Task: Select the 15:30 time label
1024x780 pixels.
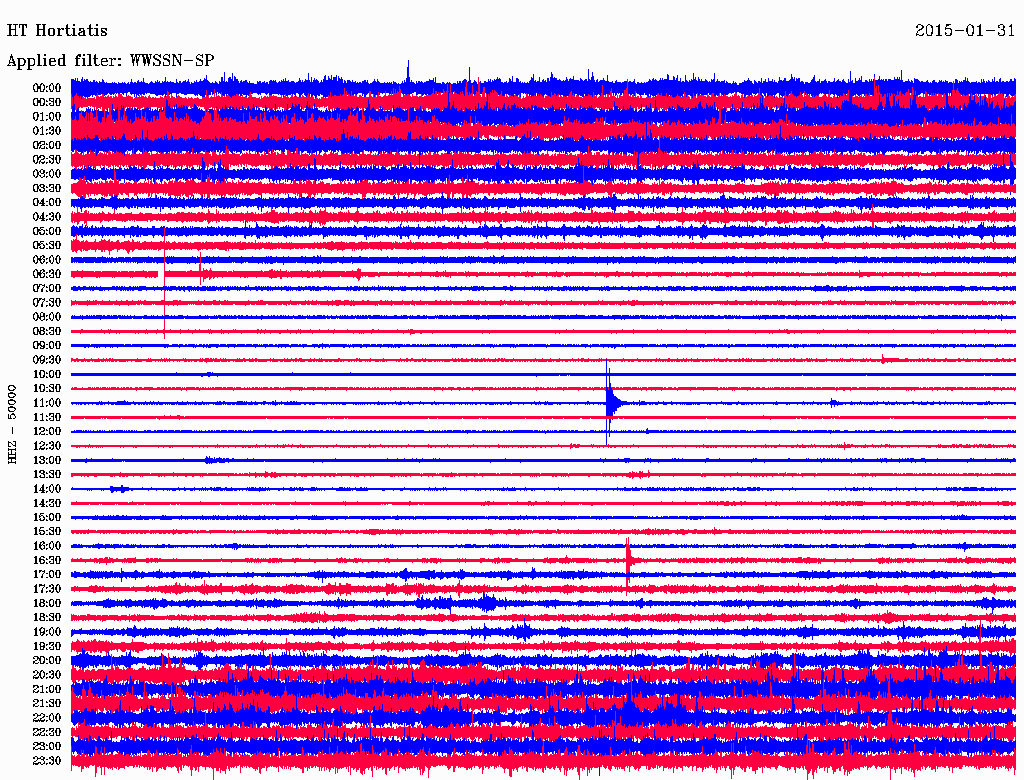Action: pyautogui.click(x=47, y=532)
